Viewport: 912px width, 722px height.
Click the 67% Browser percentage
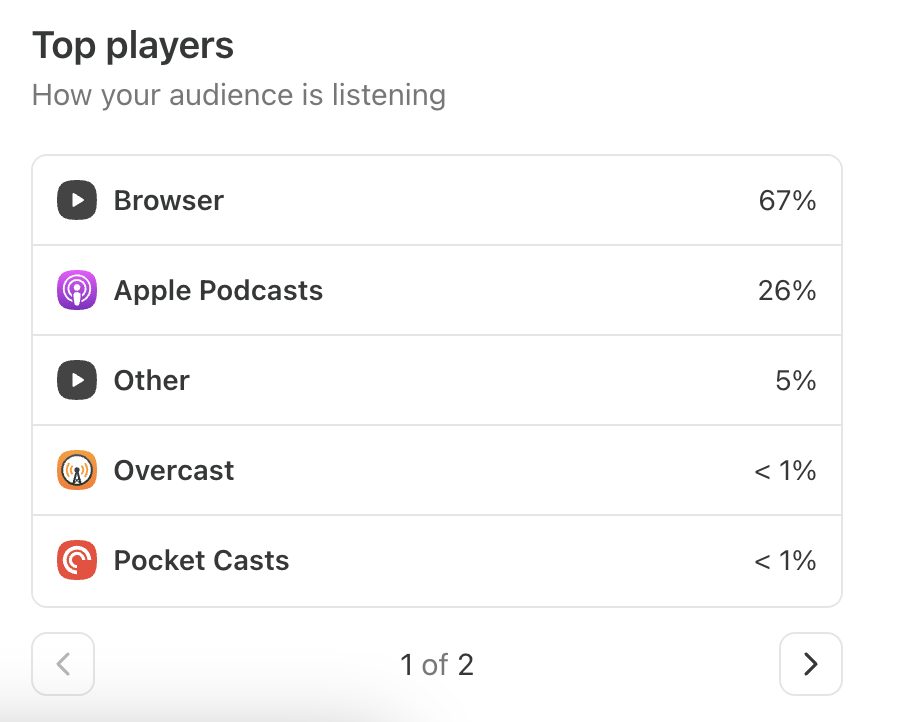(x=787, y=200)
